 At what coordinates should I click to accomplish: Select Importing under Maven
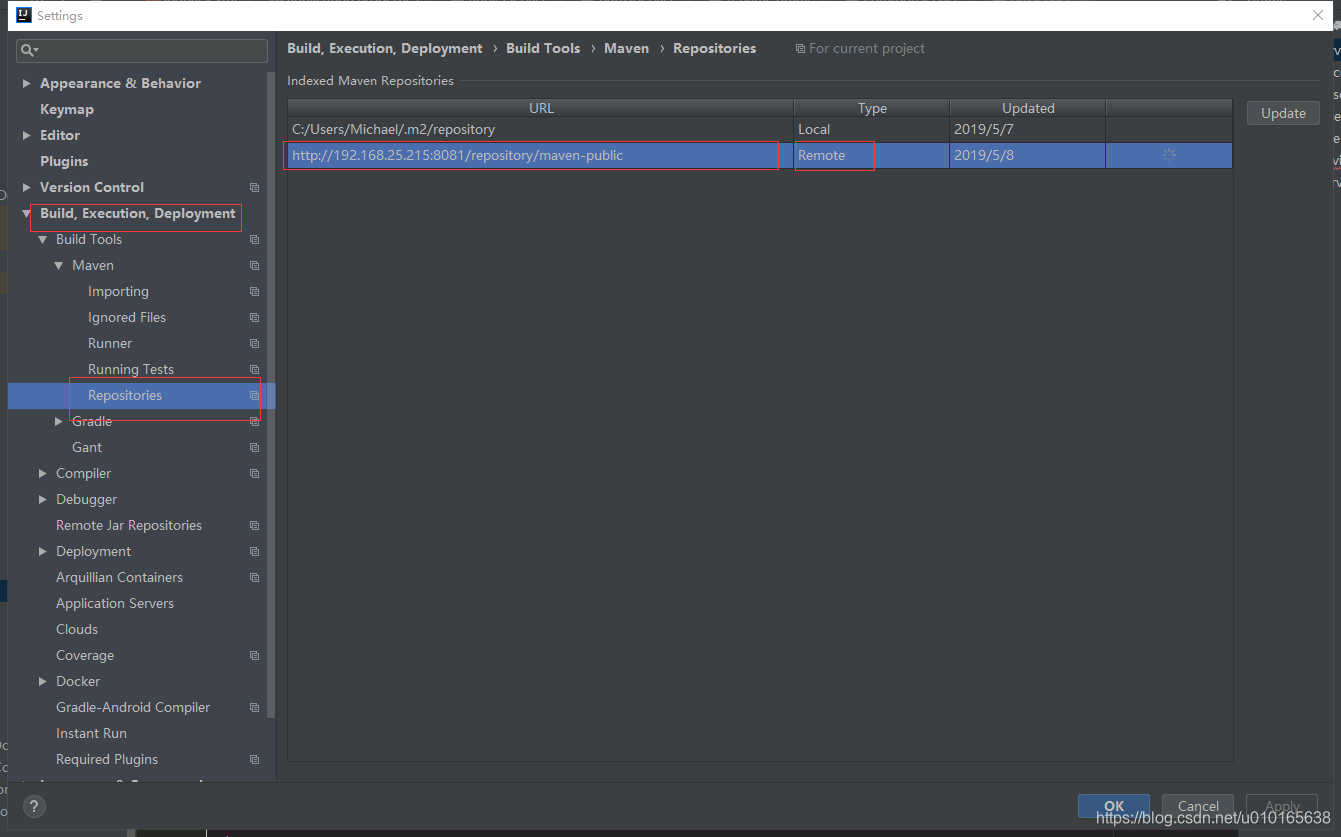(x=118, y=291)
